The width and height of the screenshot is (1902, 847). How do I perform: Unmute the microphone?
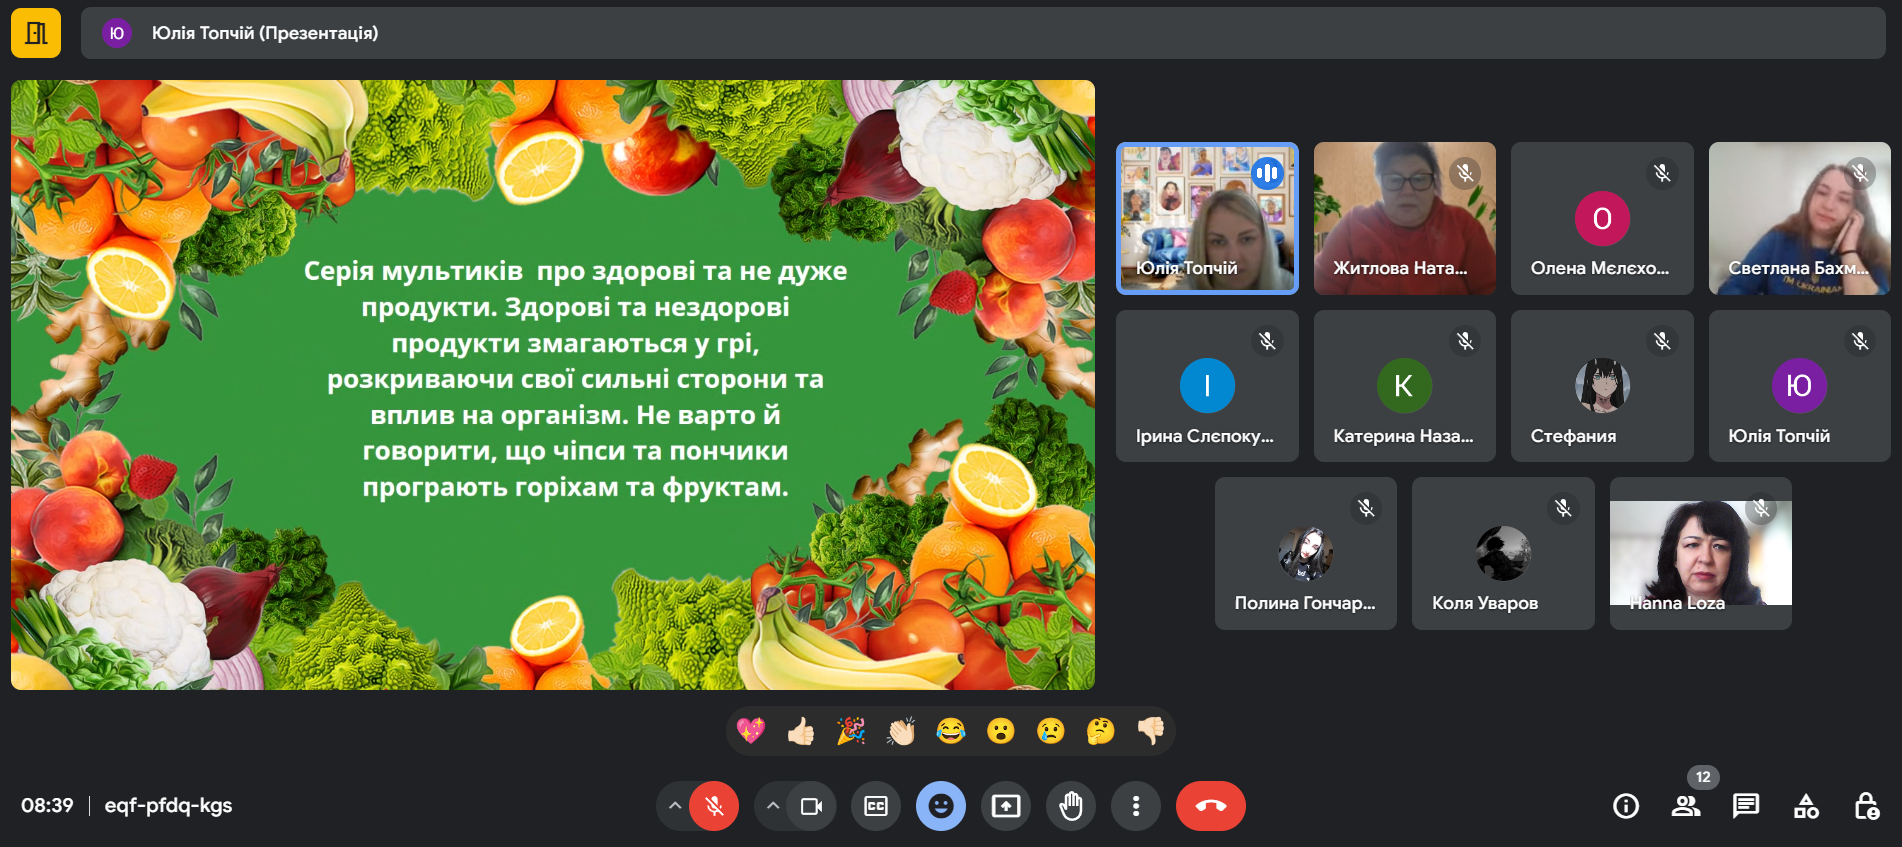click(x=714, y=806)
